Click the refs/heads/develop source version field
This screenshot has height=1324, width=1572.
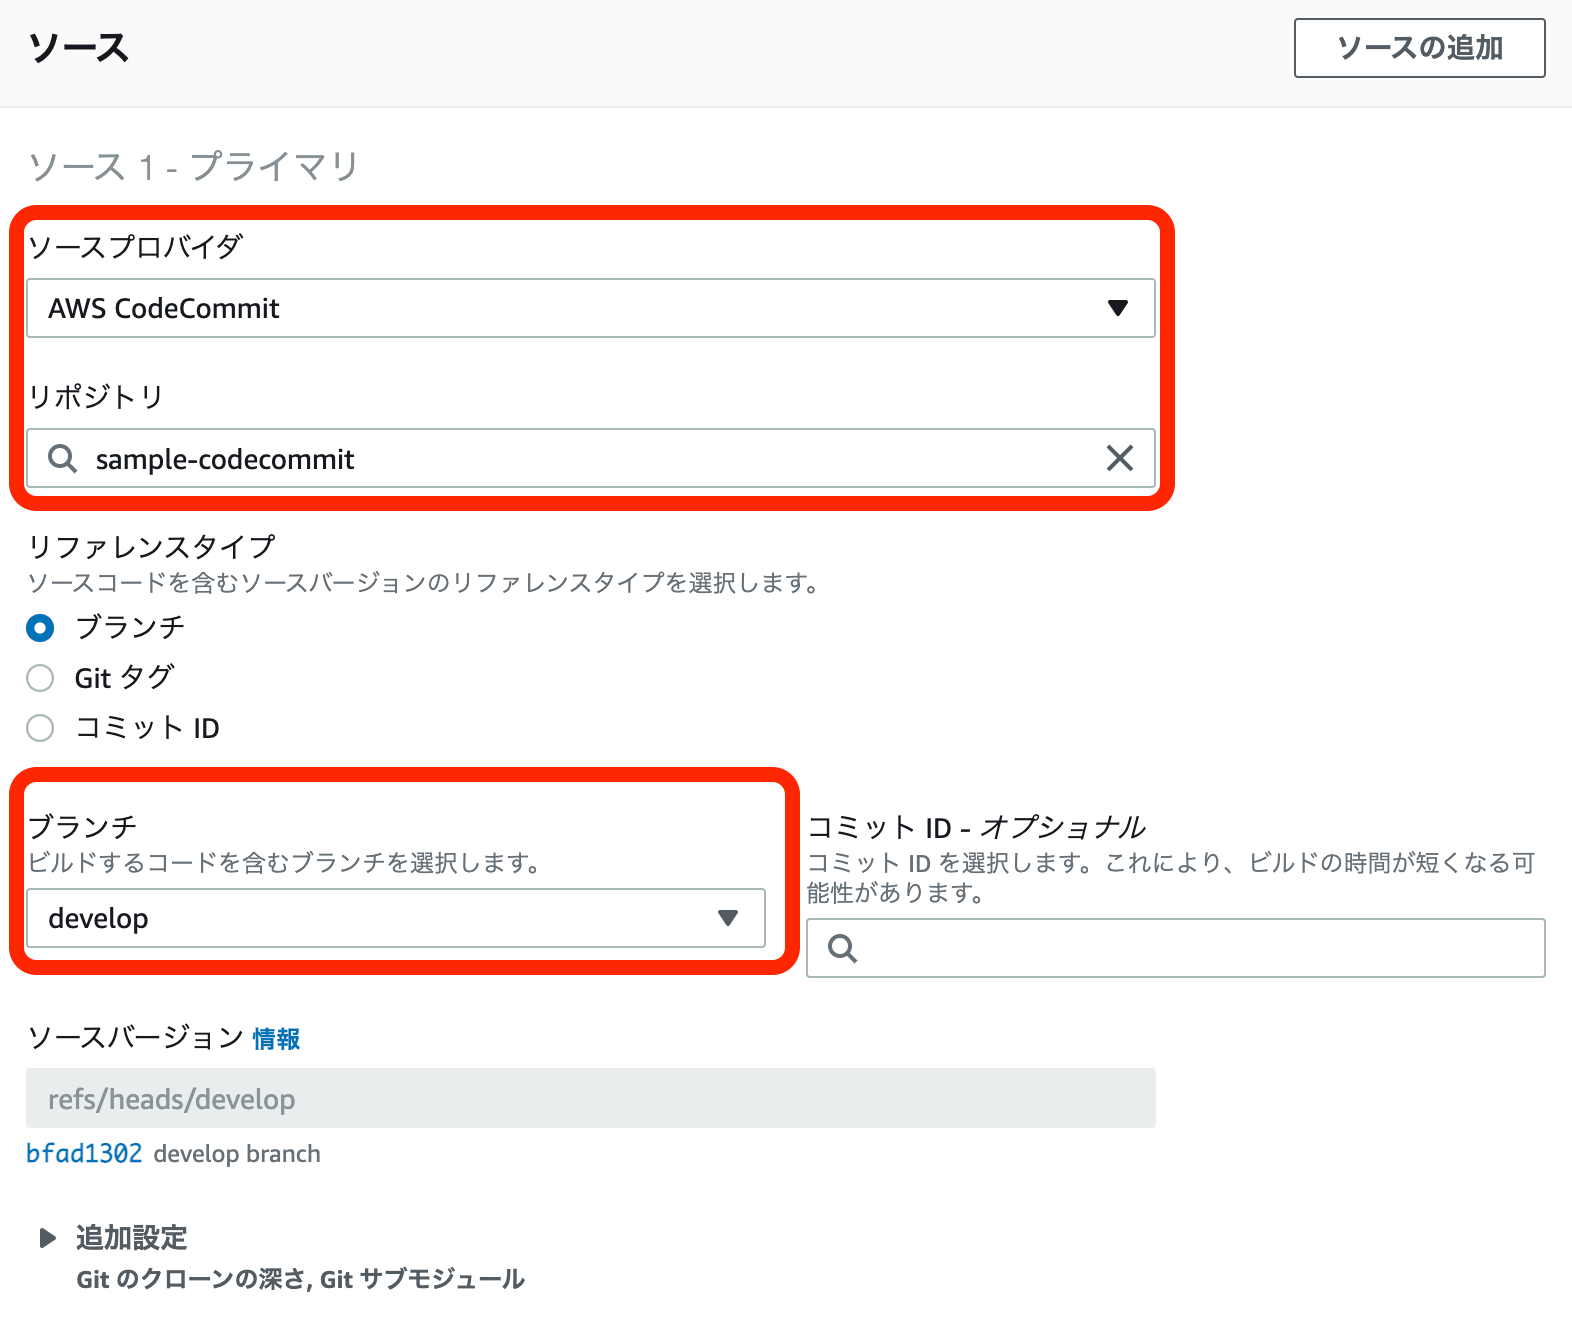(x=591, y=1098)
